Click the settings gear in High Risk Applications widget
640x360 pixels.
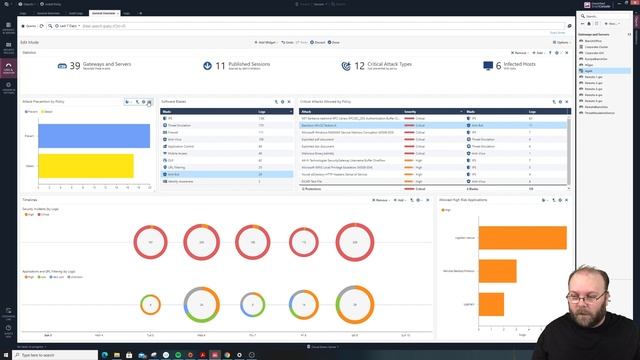pyautogui.click(x=560, y=200)
